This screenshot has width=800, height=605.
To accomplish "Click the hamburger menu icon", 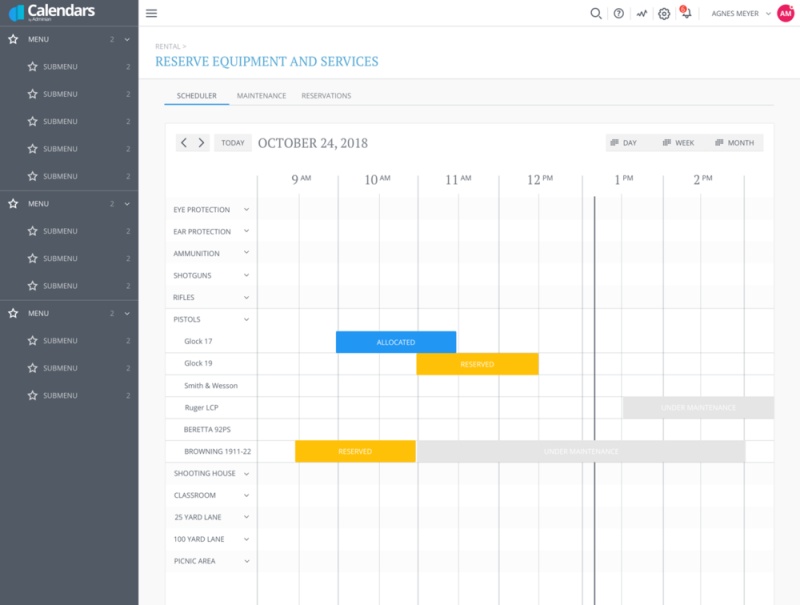I will [x=151, y=13].
